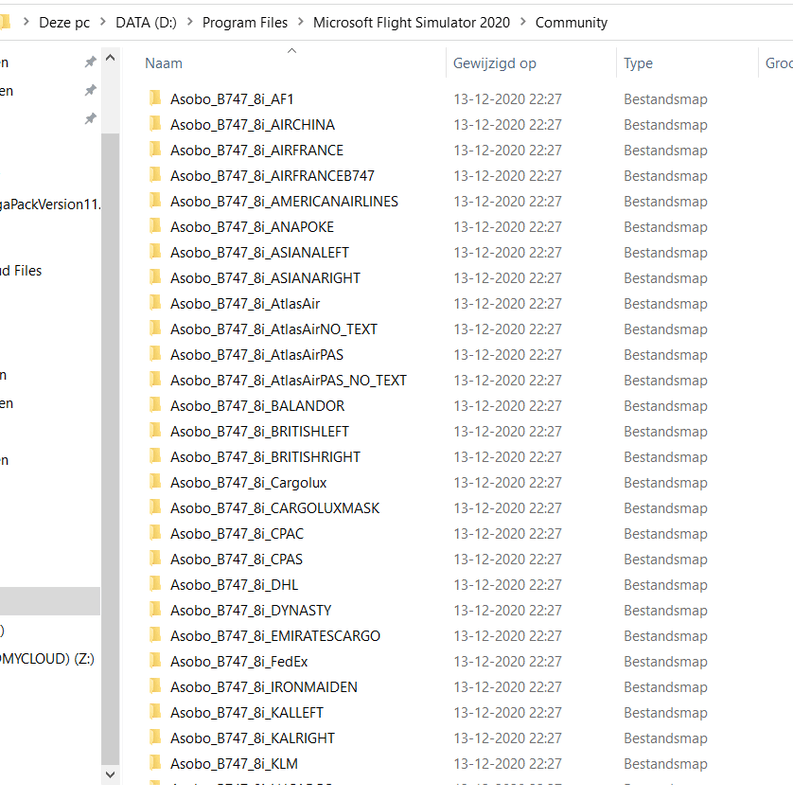
Task: Select the Asobo_B747_8i_KALLEFT folder name
Action: 247,713
